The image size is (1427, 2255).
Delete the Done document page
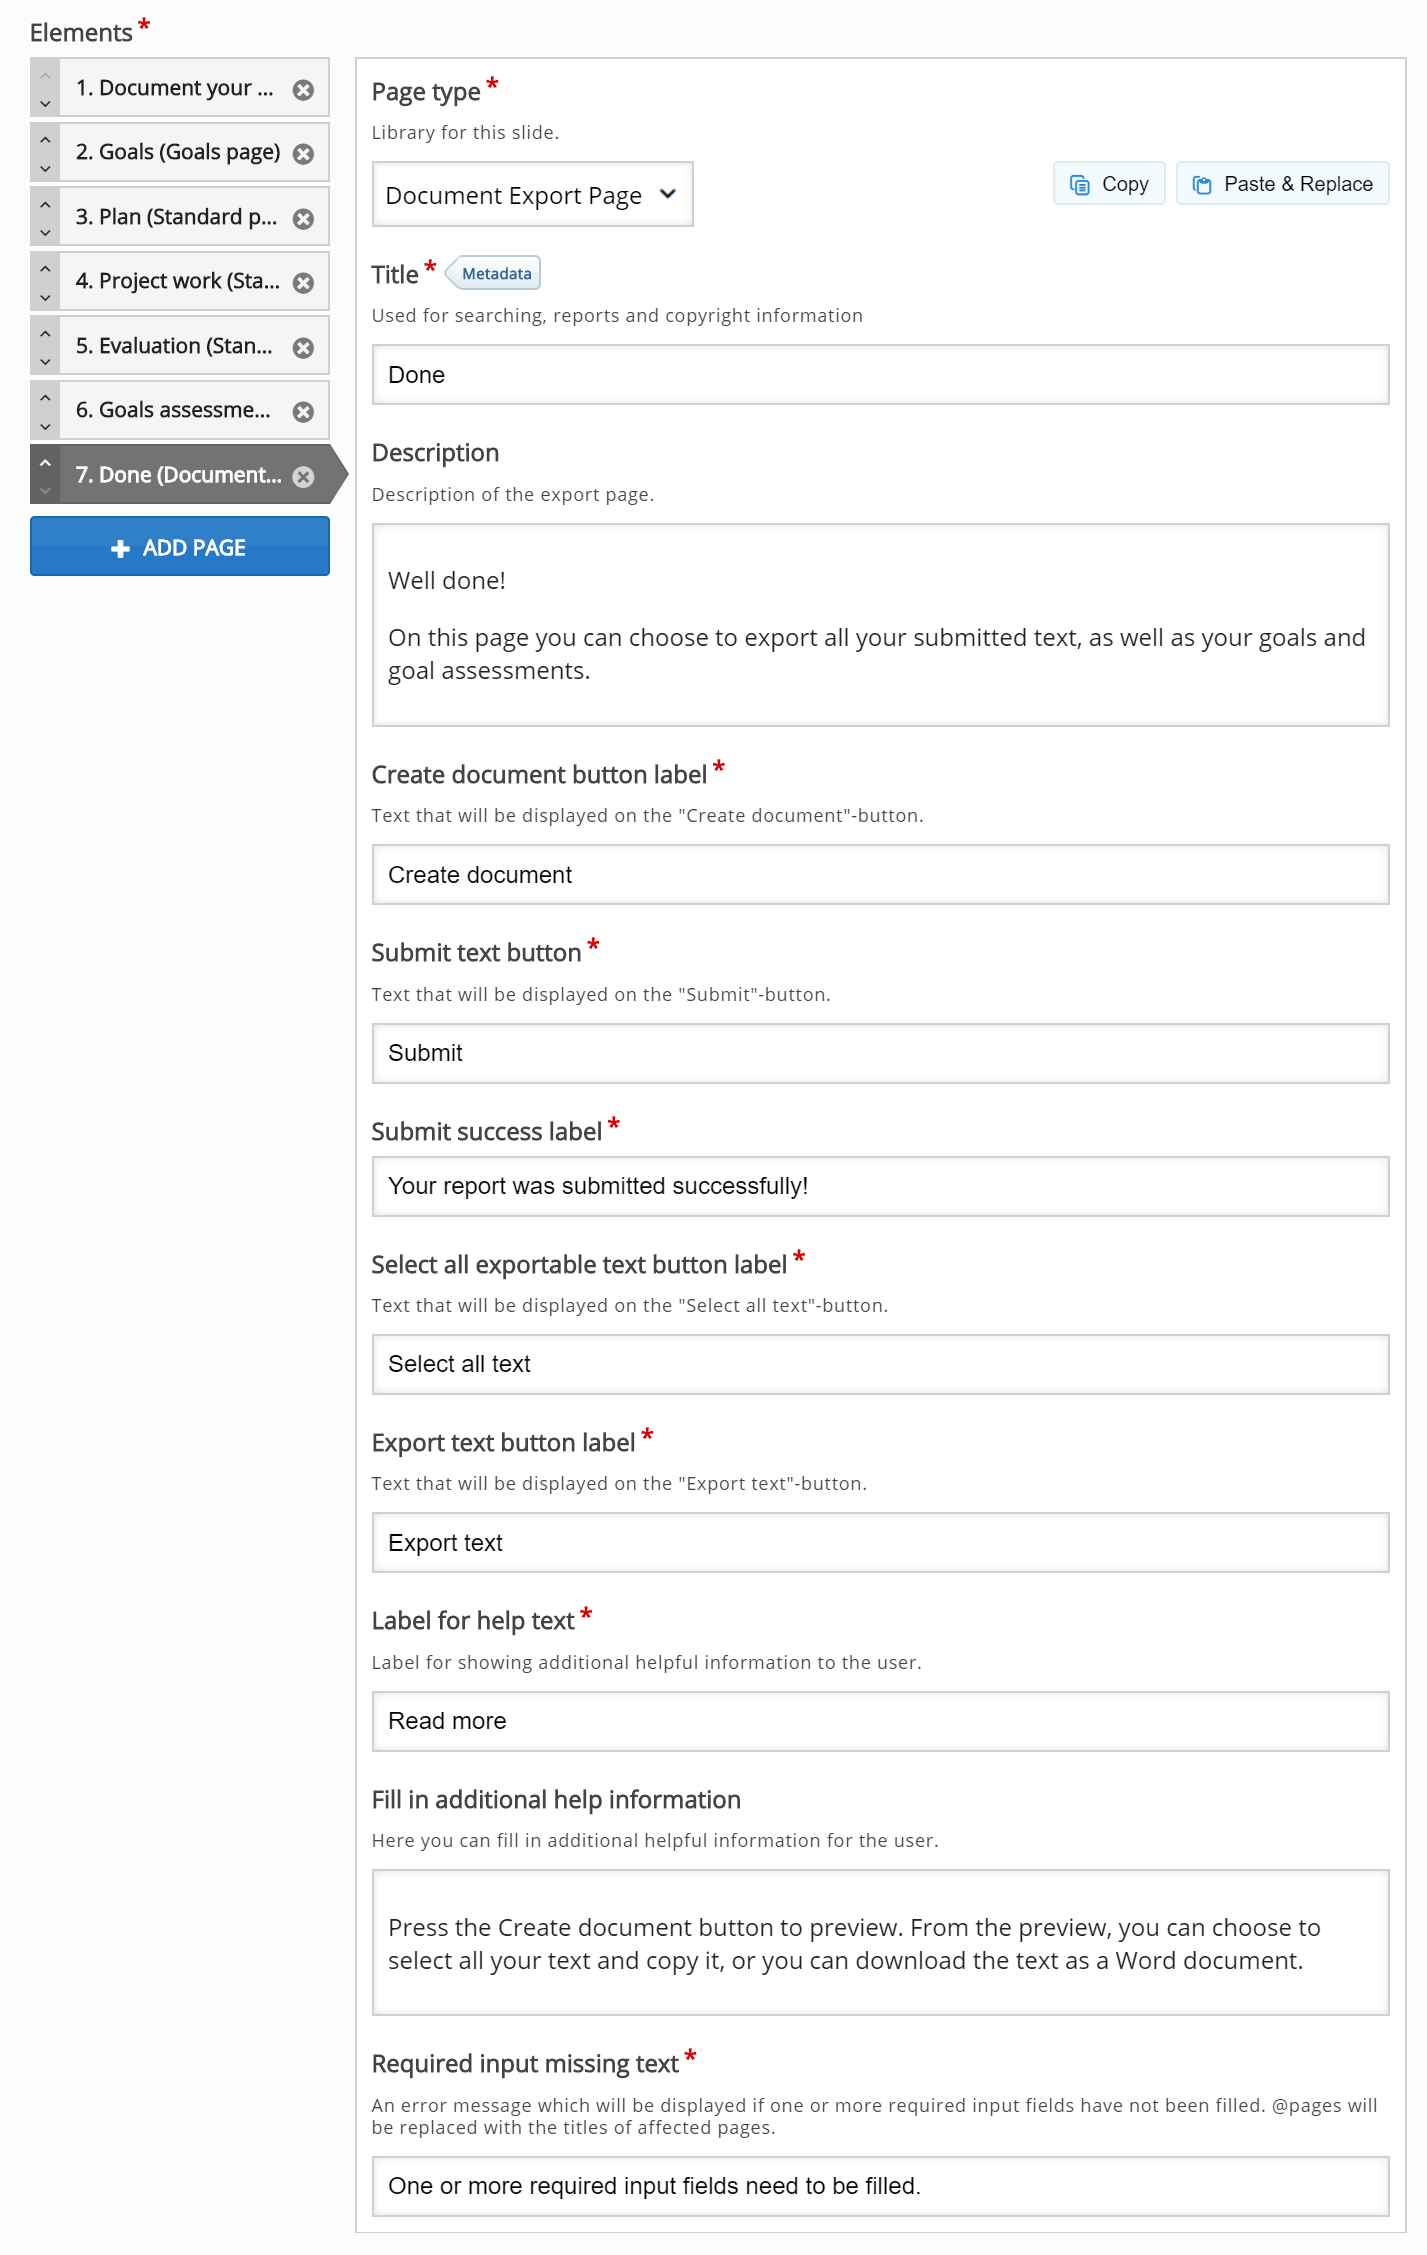[x=303, y=476]
